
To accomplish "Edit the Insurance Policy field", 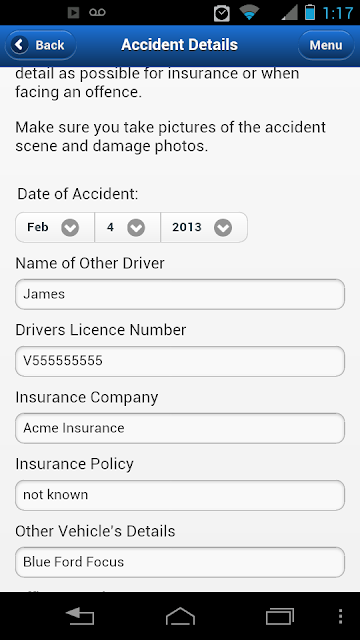I will tap(180, 495).
